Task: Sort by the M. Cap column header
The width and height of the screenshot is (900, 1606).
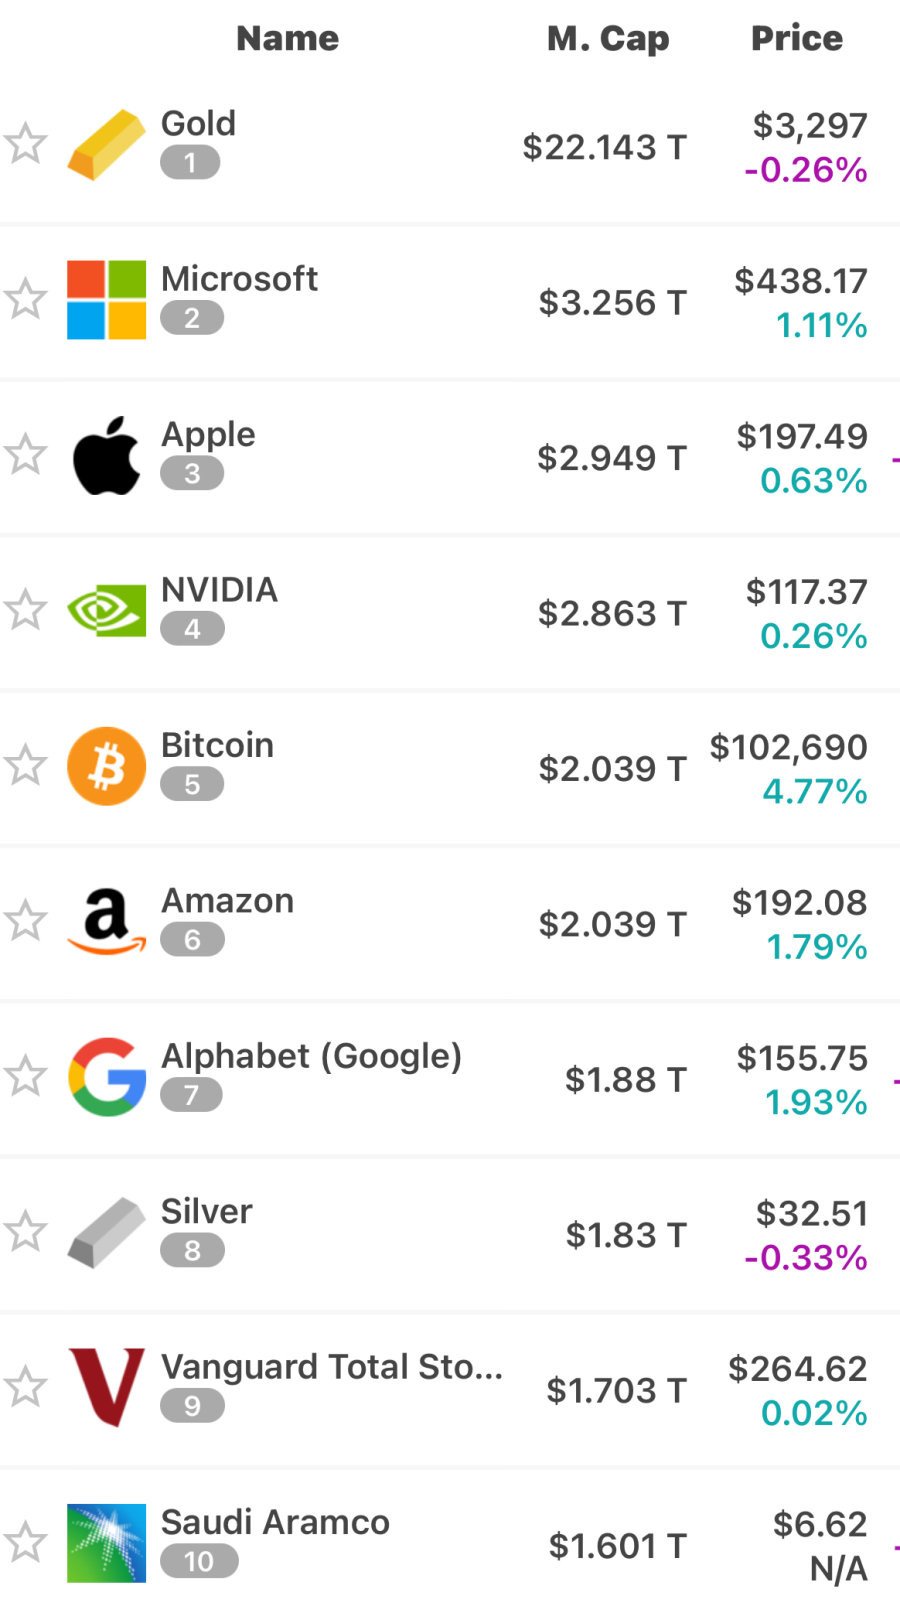Action: (x=607, y=38)
